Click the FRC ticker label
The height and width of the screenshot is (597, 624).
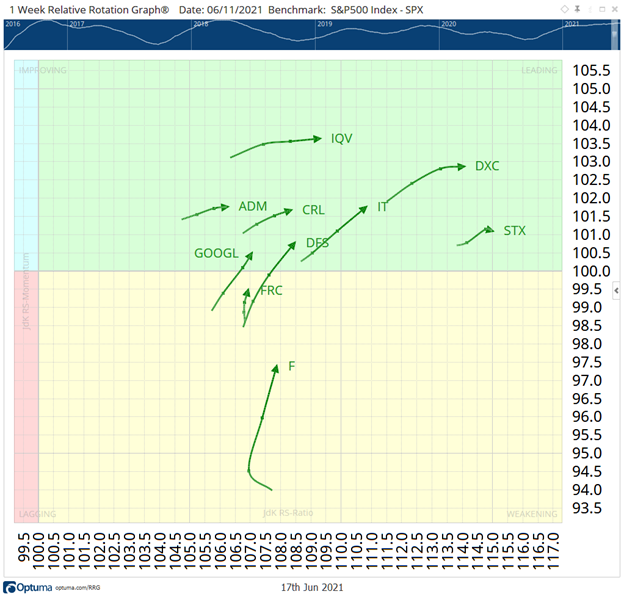(x=271, y=291)
